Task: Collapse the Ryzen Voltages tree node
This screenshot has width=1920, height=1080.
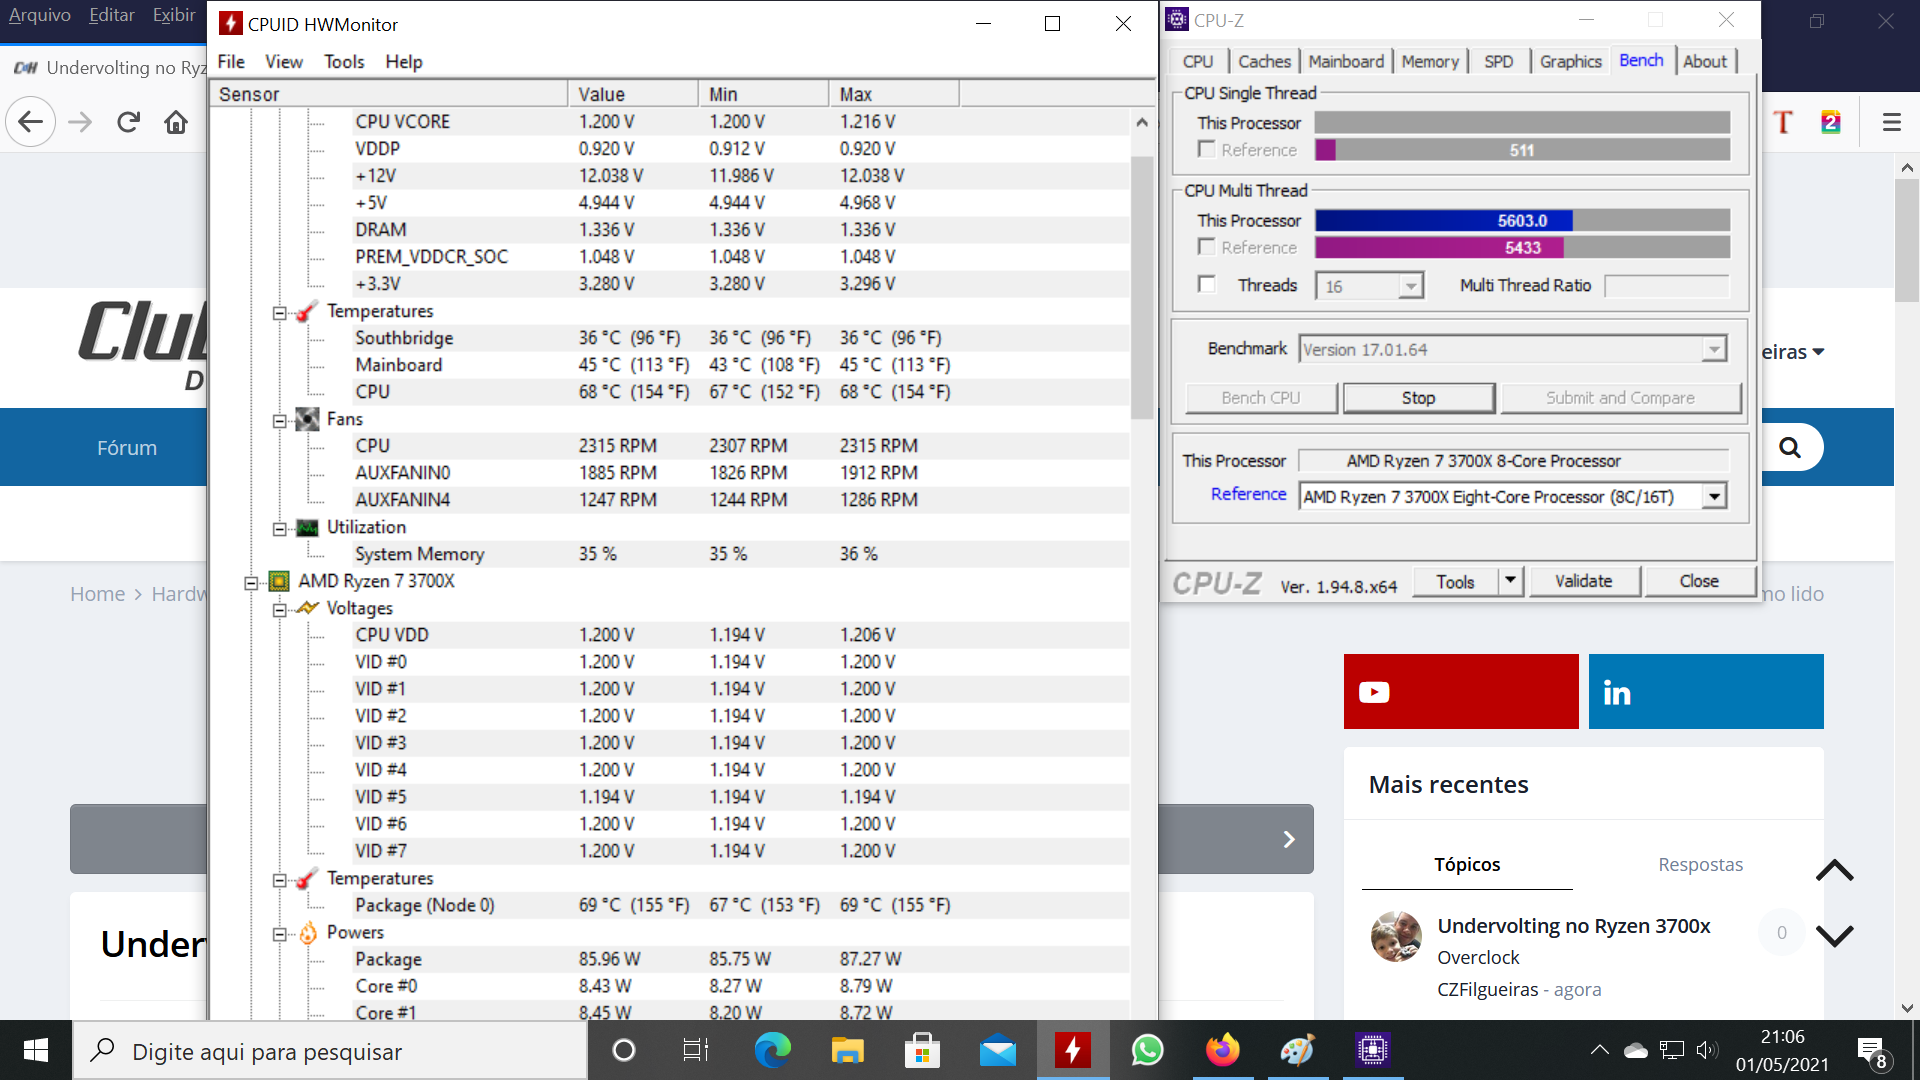Action: (x=280, y=610)
